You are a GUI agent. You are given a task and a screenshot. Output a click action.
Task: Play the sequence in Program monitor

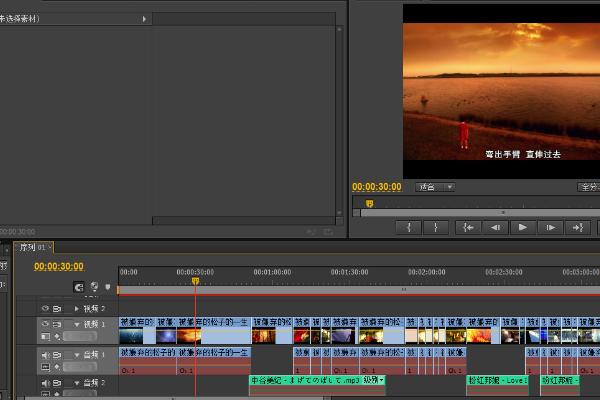tap(522, 228)
